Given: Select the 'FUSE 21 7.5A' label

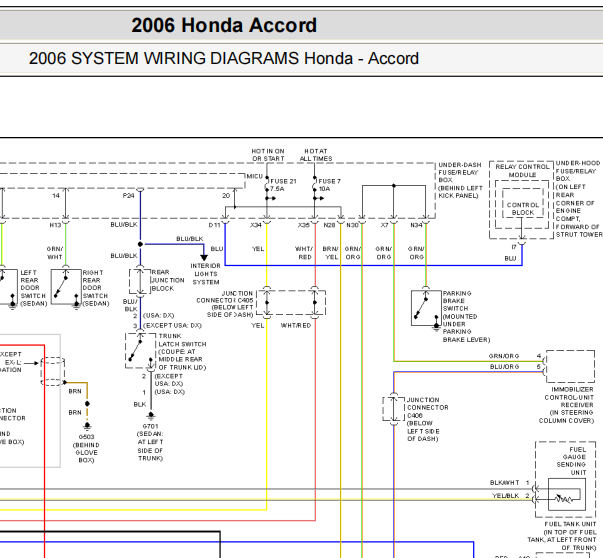Looking at the screenshot, I should (x=283, y=185).
